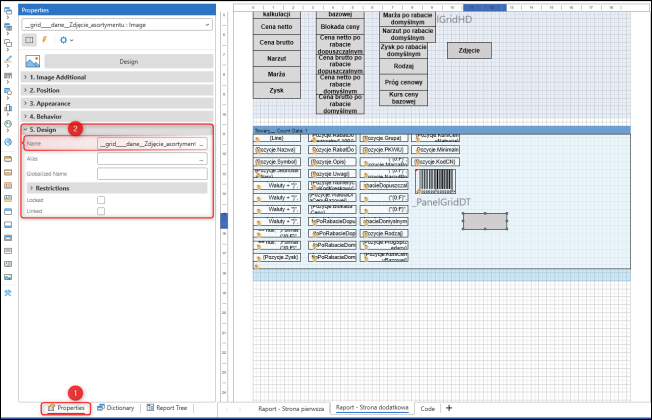
Task: Enable the Locked checkbox
Action: [101, 200]
